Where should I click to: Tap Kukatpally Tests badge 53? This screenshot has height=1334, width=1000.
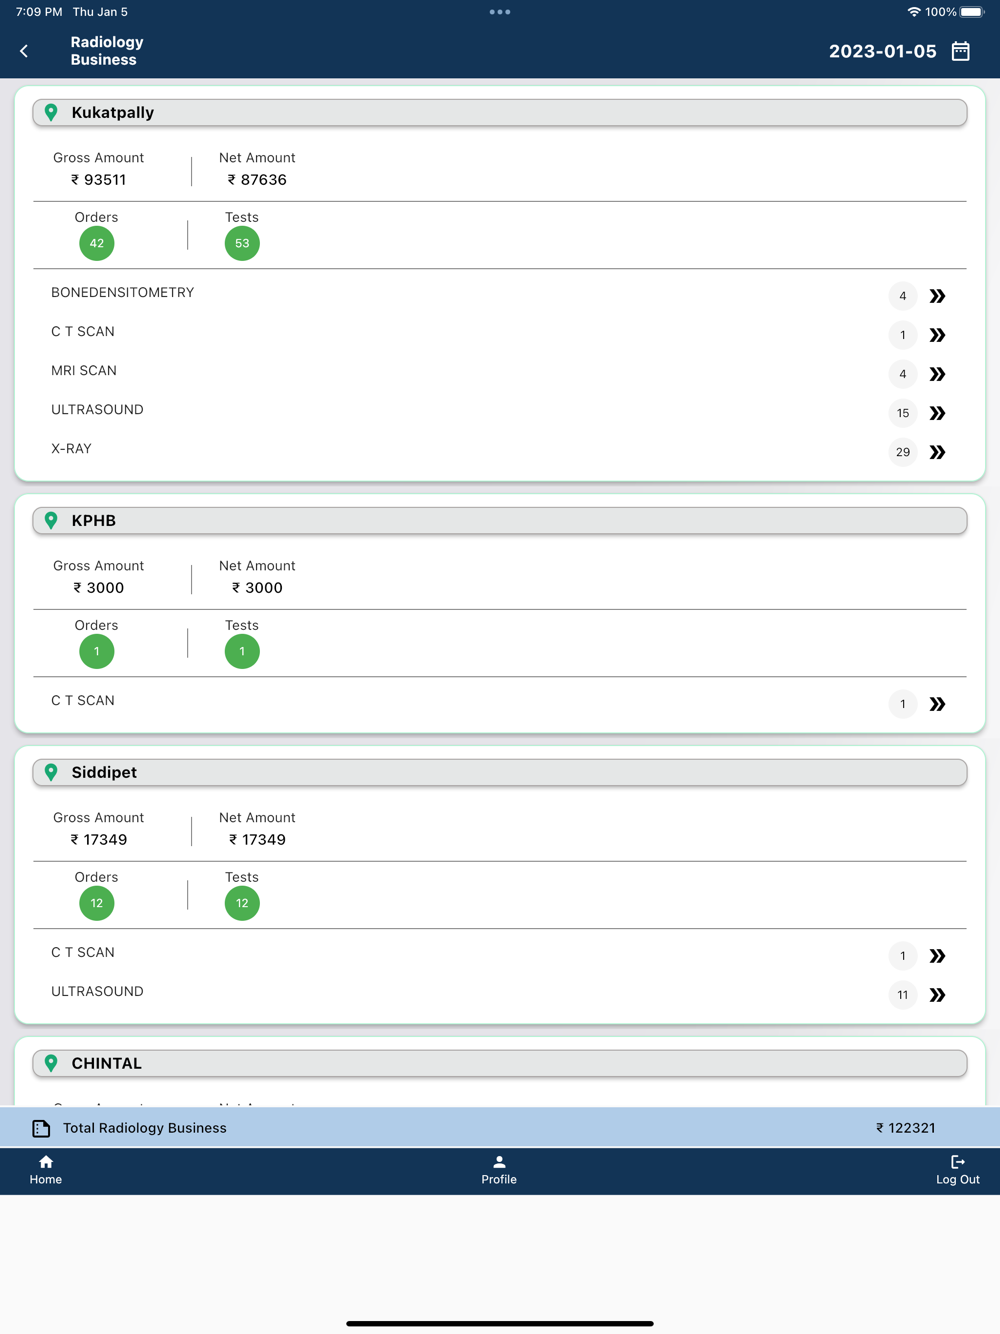pos(242,243)
